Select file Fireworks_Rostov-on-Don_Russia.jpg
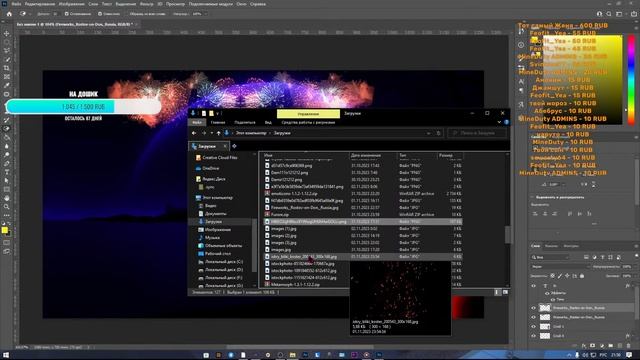640x360 pixels. [x=304, y=207]
